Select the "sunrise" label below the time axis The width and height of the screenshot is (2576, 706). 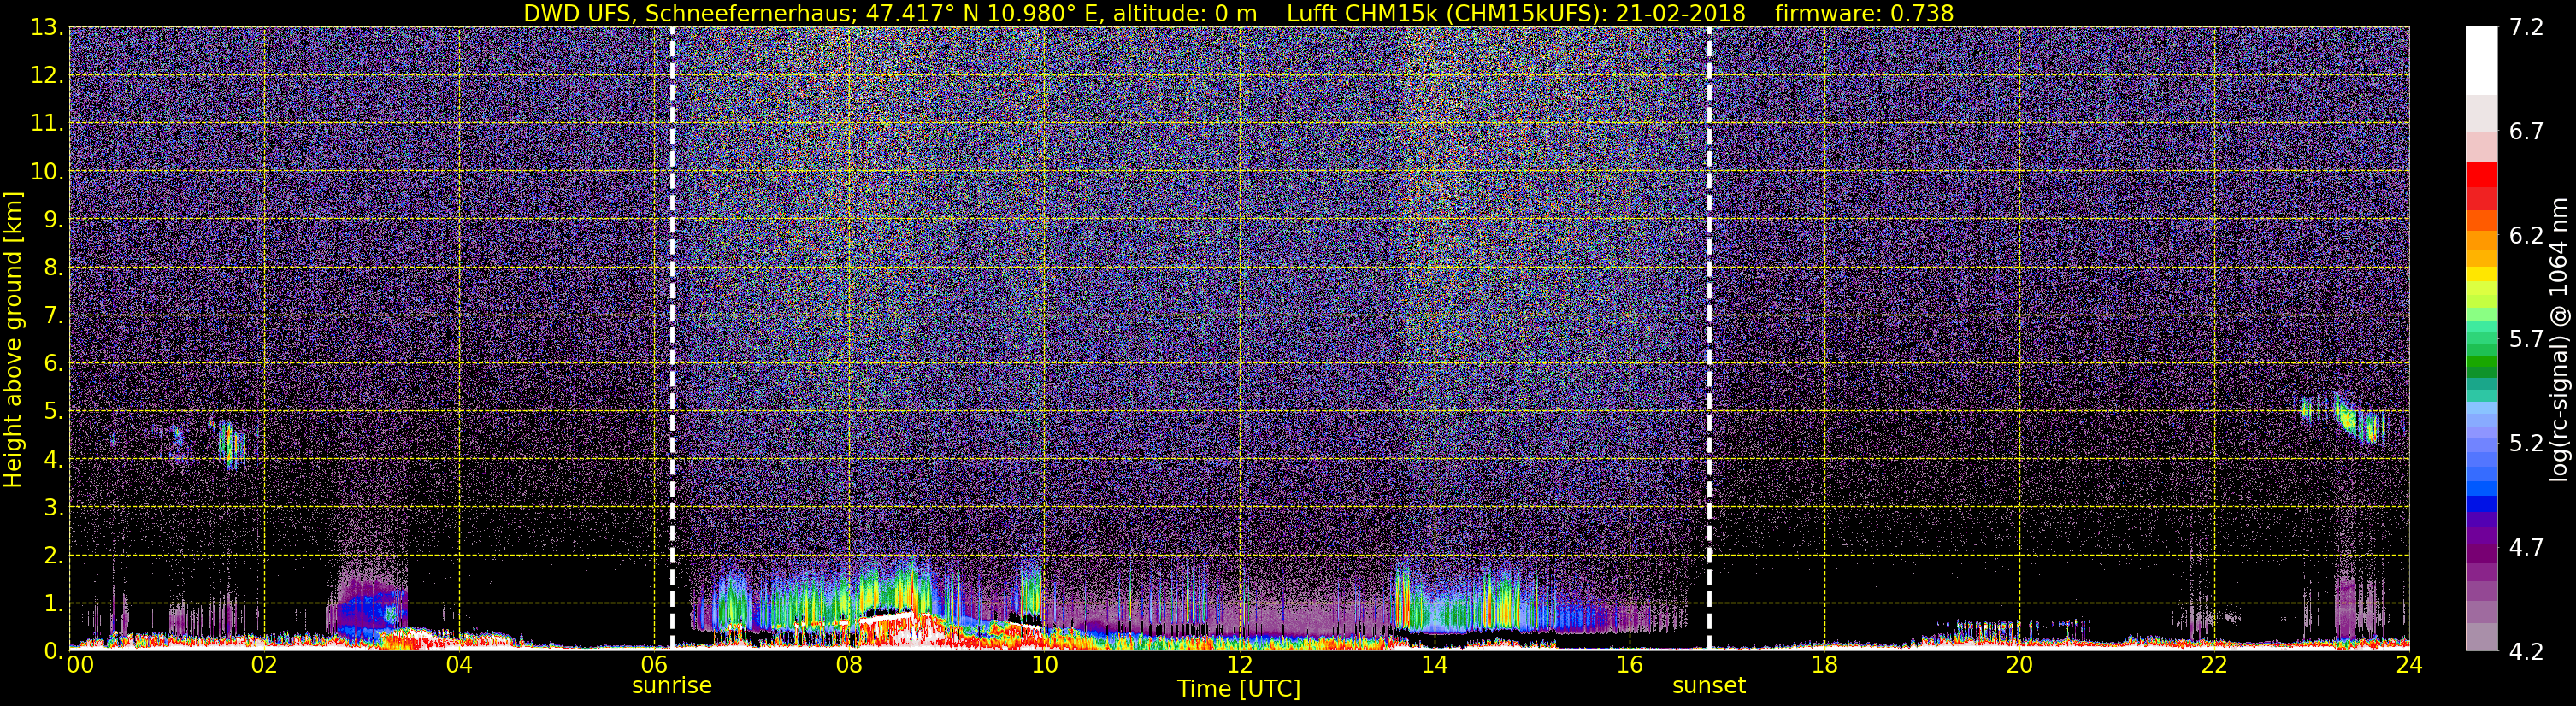[672, 686]
